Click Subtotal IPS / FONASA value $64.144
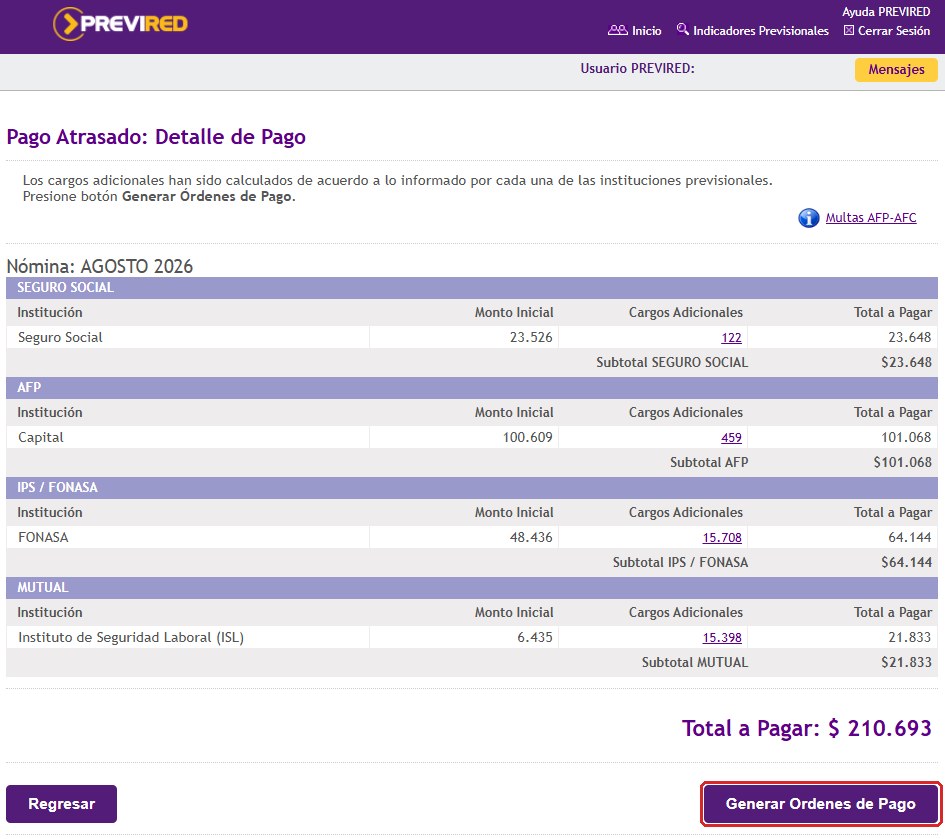The width and height of the screenshot is (945, 839). 906,562
